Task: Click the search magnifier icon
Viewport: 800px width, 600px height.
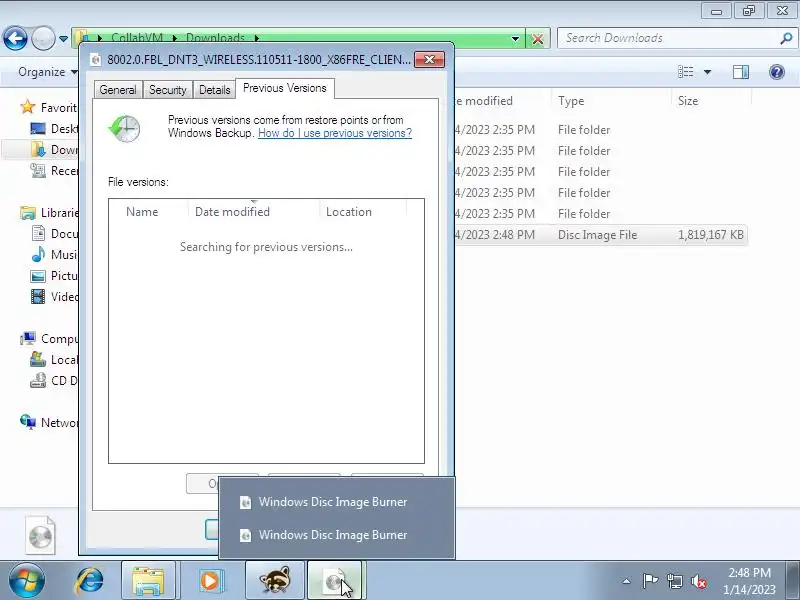Action: (786, 38)
